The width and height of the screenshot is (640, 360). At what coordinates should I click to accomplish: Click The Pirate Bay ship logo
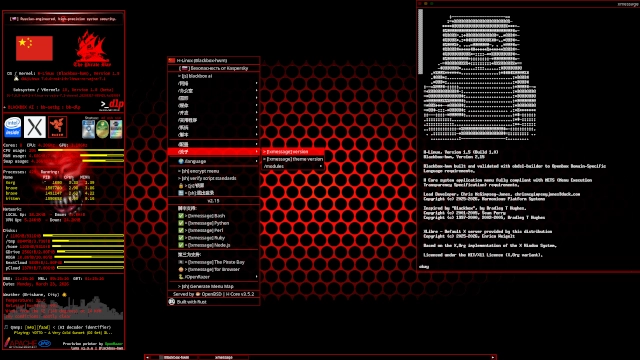coord(92,48)
